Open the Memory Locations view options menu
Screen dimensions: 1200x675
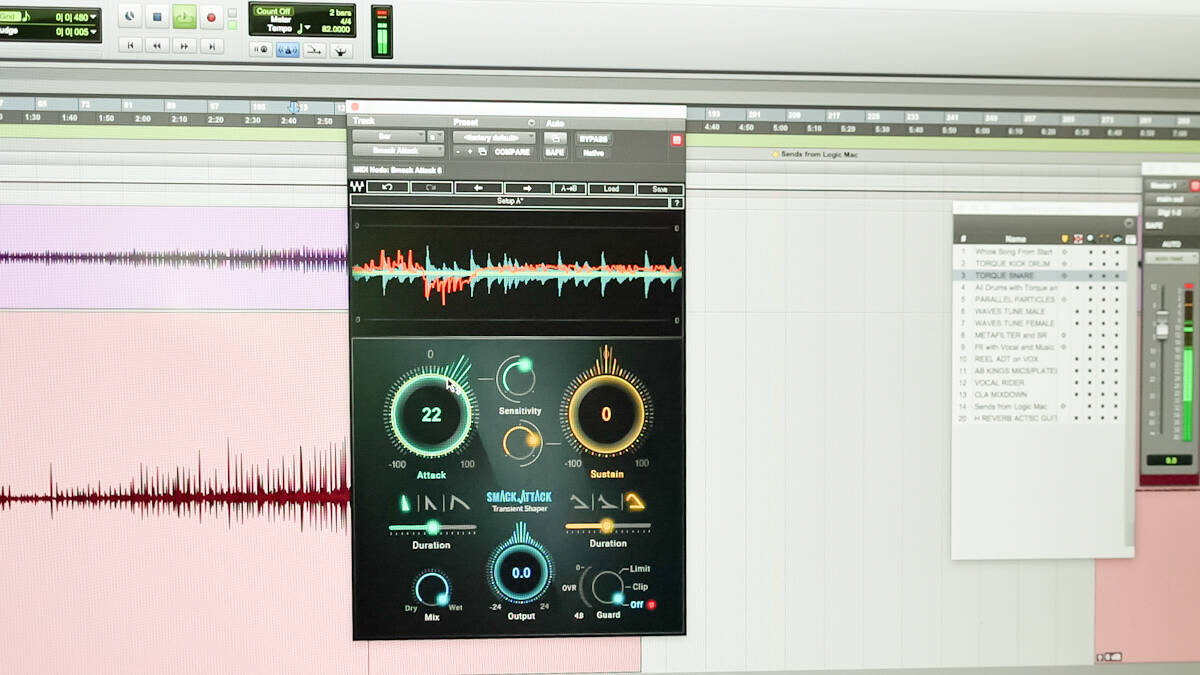1130,223
